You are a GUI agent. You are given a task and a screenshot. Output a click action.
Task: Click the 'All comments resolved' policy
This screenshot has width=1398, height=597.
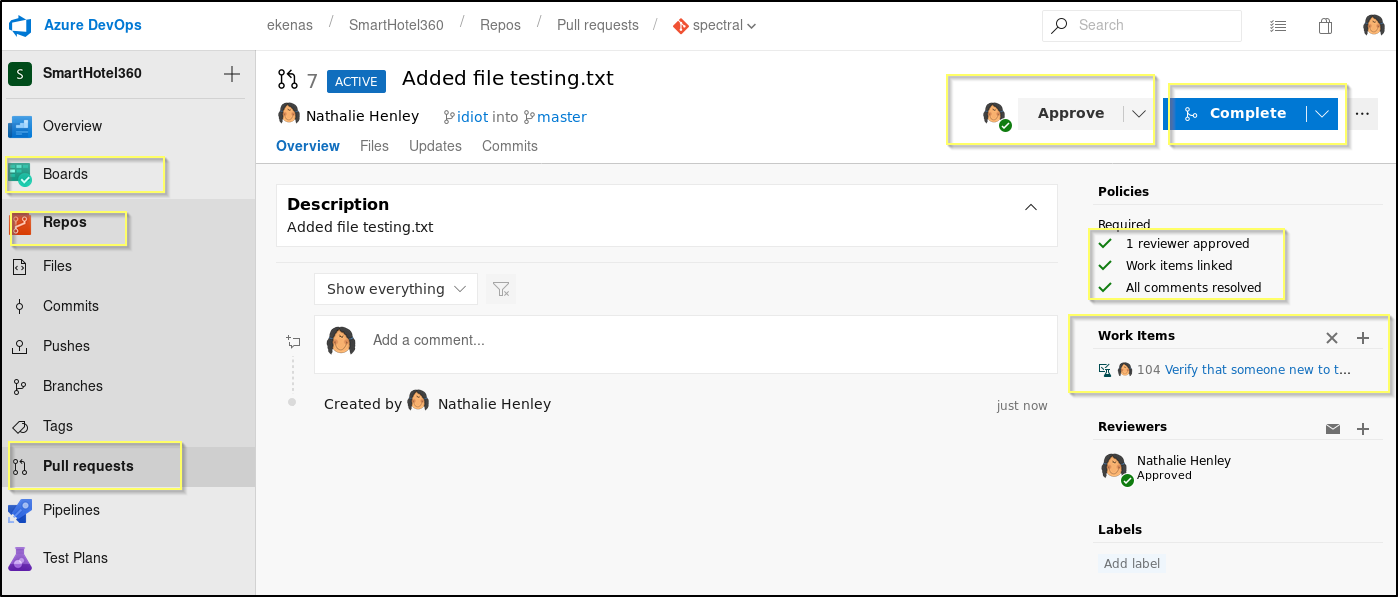(1193, 288)
